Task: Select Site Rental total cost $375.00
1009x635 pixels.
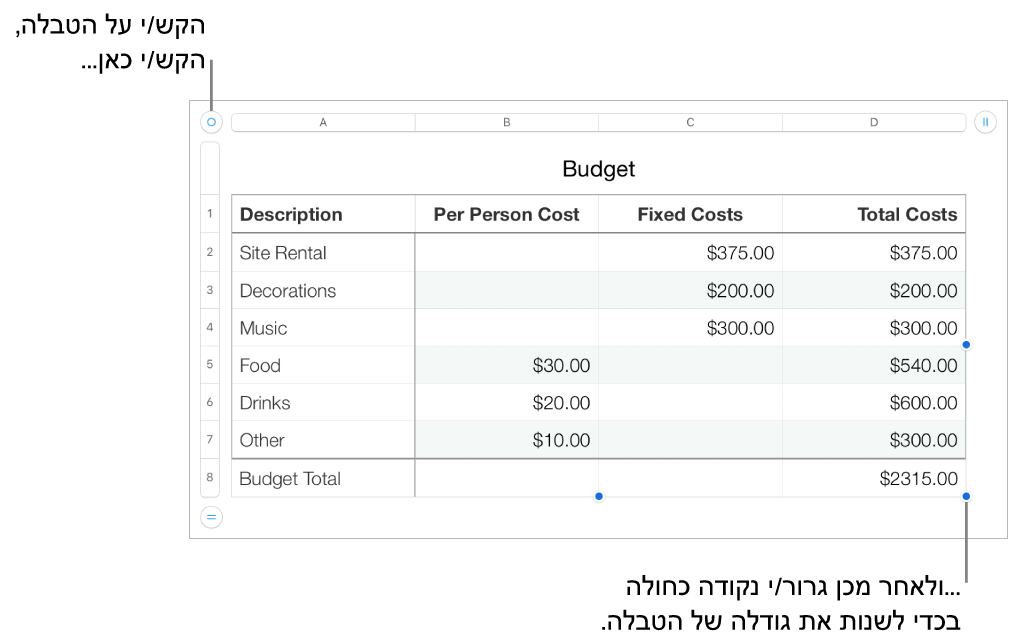Action: point(874,253)
